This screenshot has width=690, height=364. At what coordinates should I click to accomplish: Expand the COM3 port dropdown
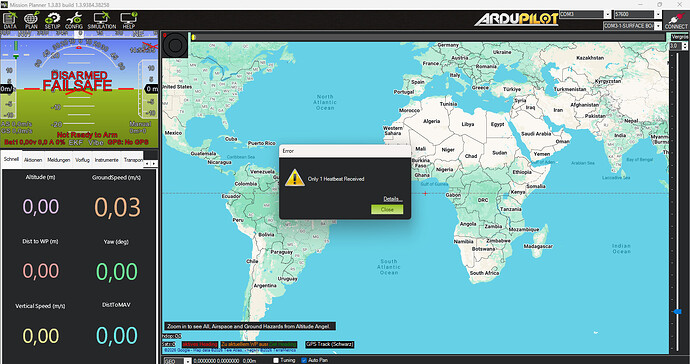coord(607,15)
